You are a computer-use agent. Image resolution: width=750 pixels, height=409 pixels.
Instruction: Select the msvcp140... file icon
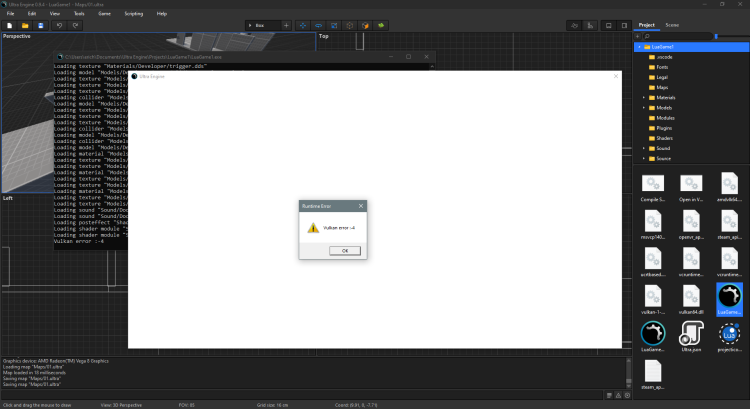(x=653, y=224)
